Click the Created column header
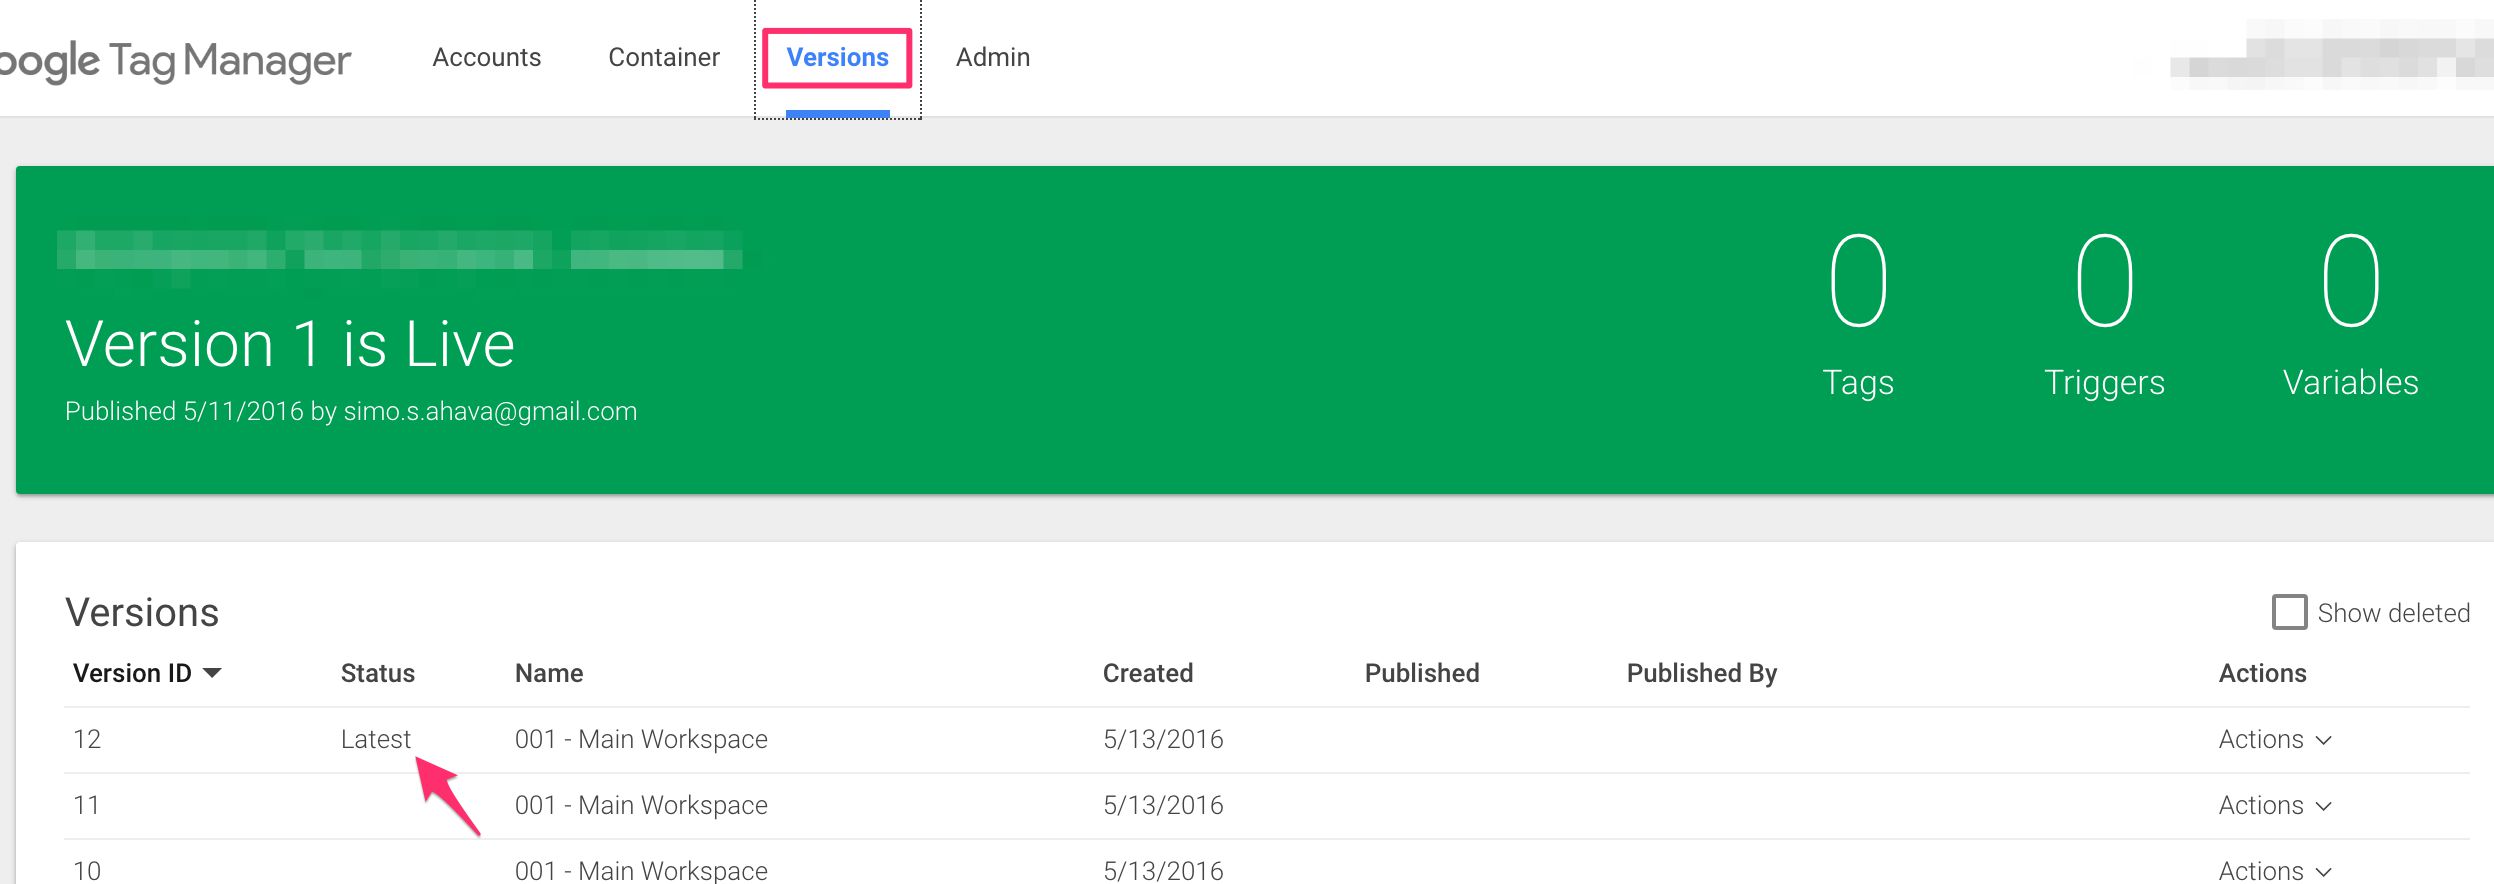The width and height of the screenshot is (2494, 884). pos(1148,673)
